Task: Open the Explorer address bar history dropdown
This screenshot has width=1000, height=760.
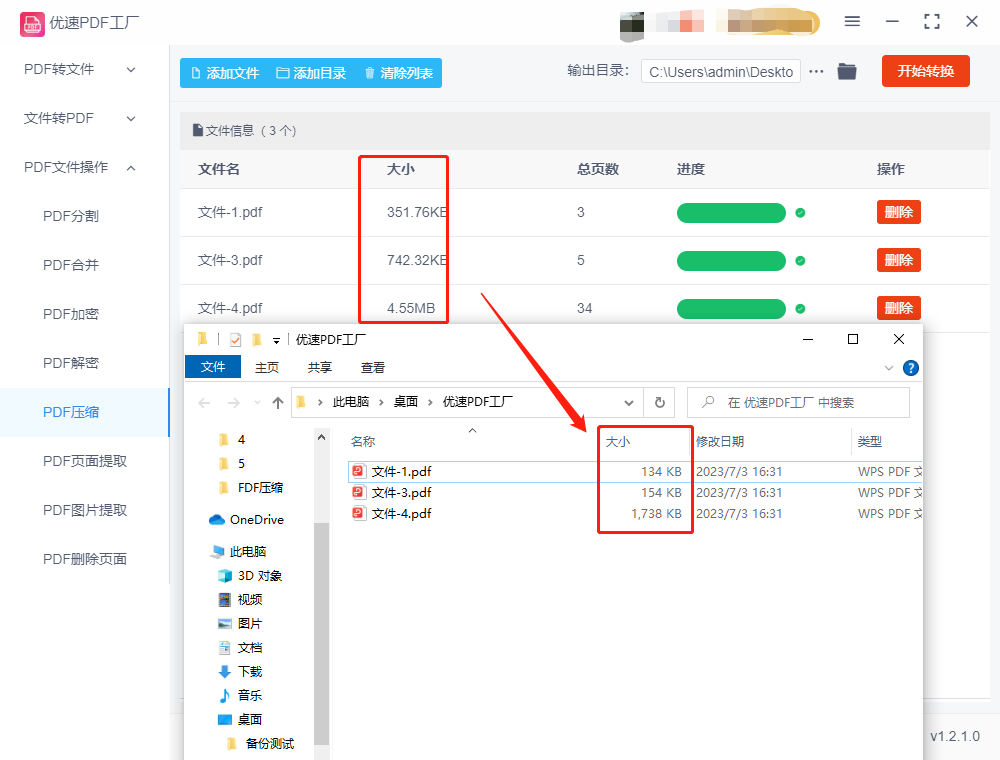Action: 629,403
